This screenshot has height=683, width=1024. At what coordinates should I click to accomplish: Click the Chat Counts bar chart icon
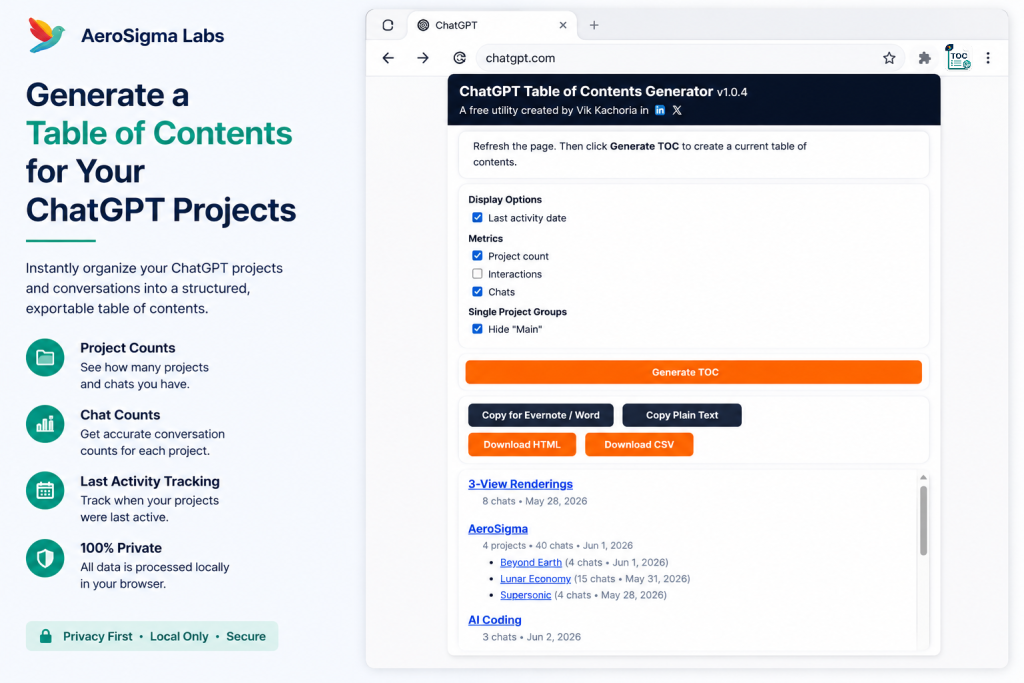(x=45, y=424)
